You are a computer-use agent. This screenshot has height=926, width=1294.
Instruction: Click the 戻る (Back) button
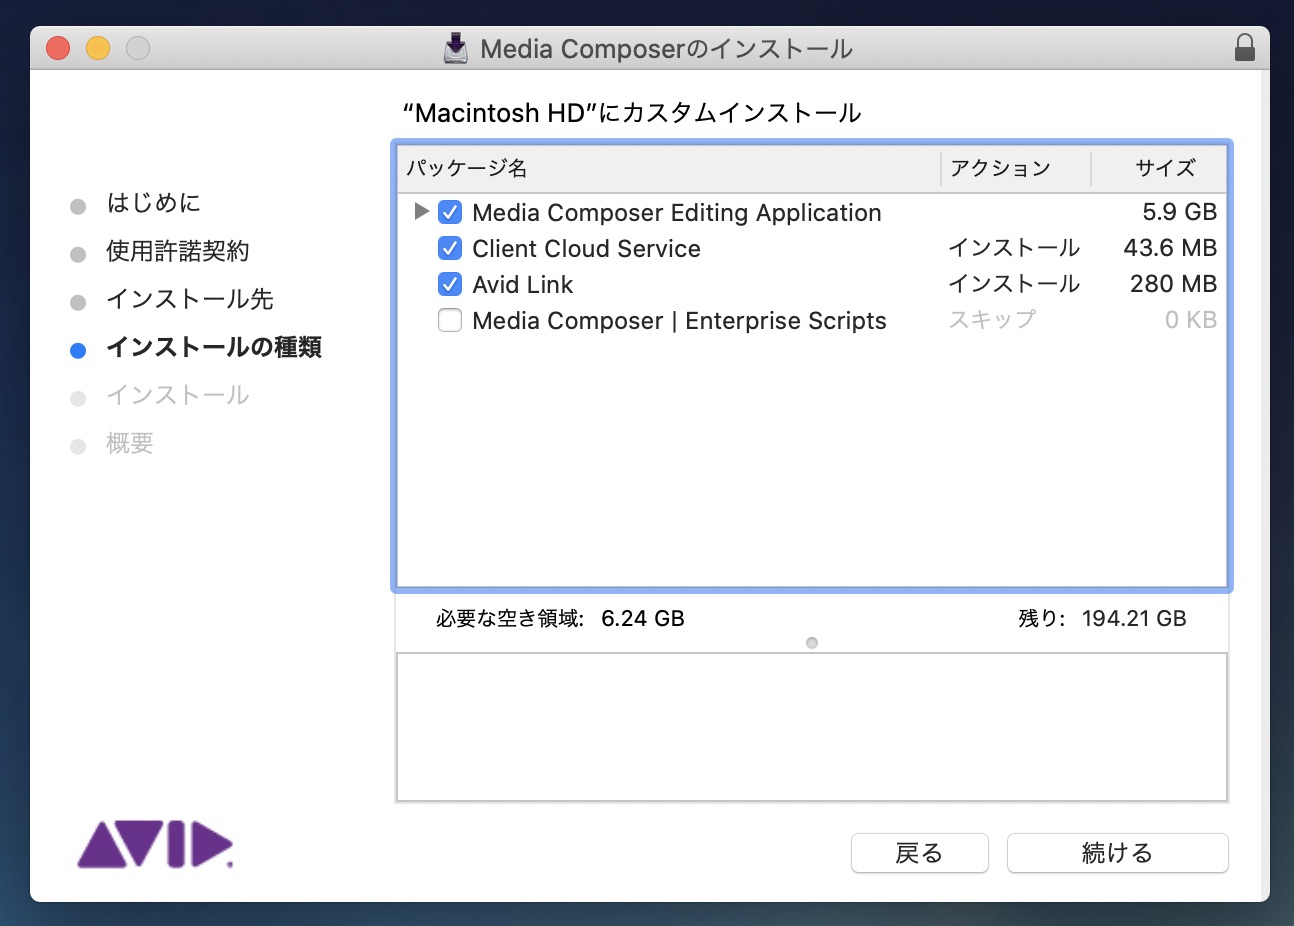[919, 853]
